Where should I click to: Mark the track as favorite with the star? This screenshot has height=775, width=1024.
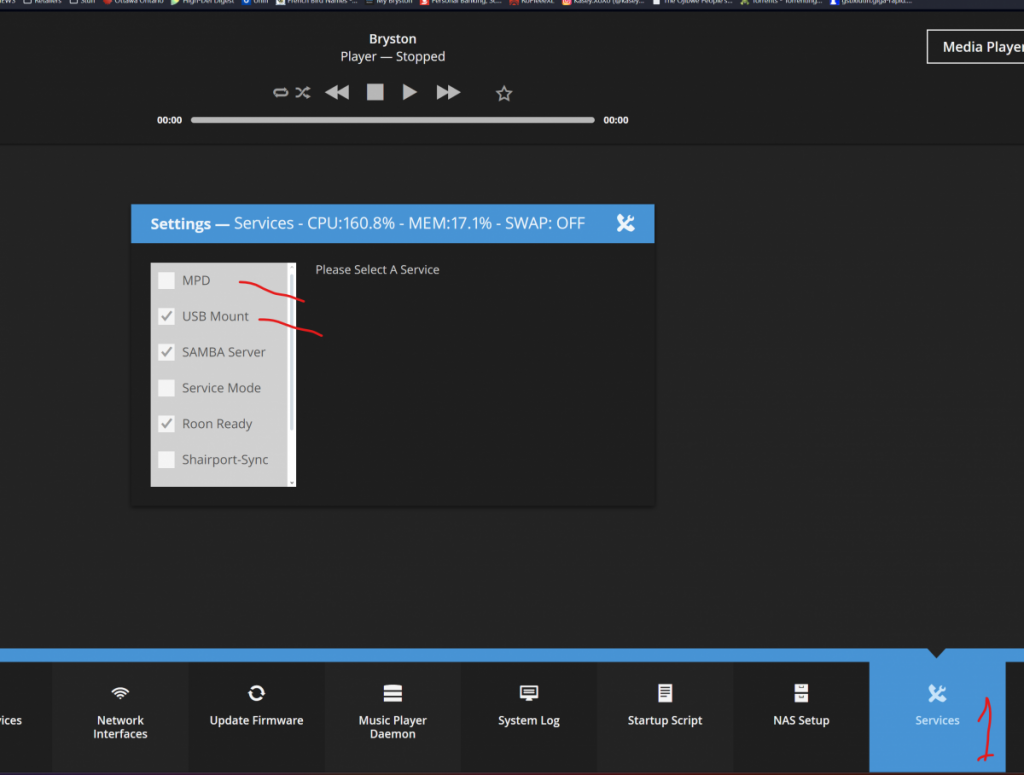(x=504, y=93)
